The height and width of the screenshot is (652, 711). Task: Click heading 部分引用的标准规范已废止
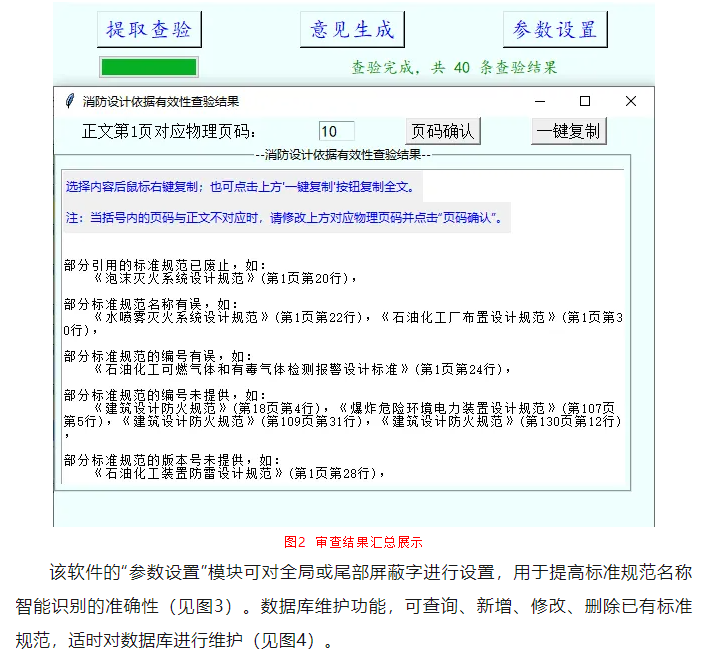click(164, 265)
